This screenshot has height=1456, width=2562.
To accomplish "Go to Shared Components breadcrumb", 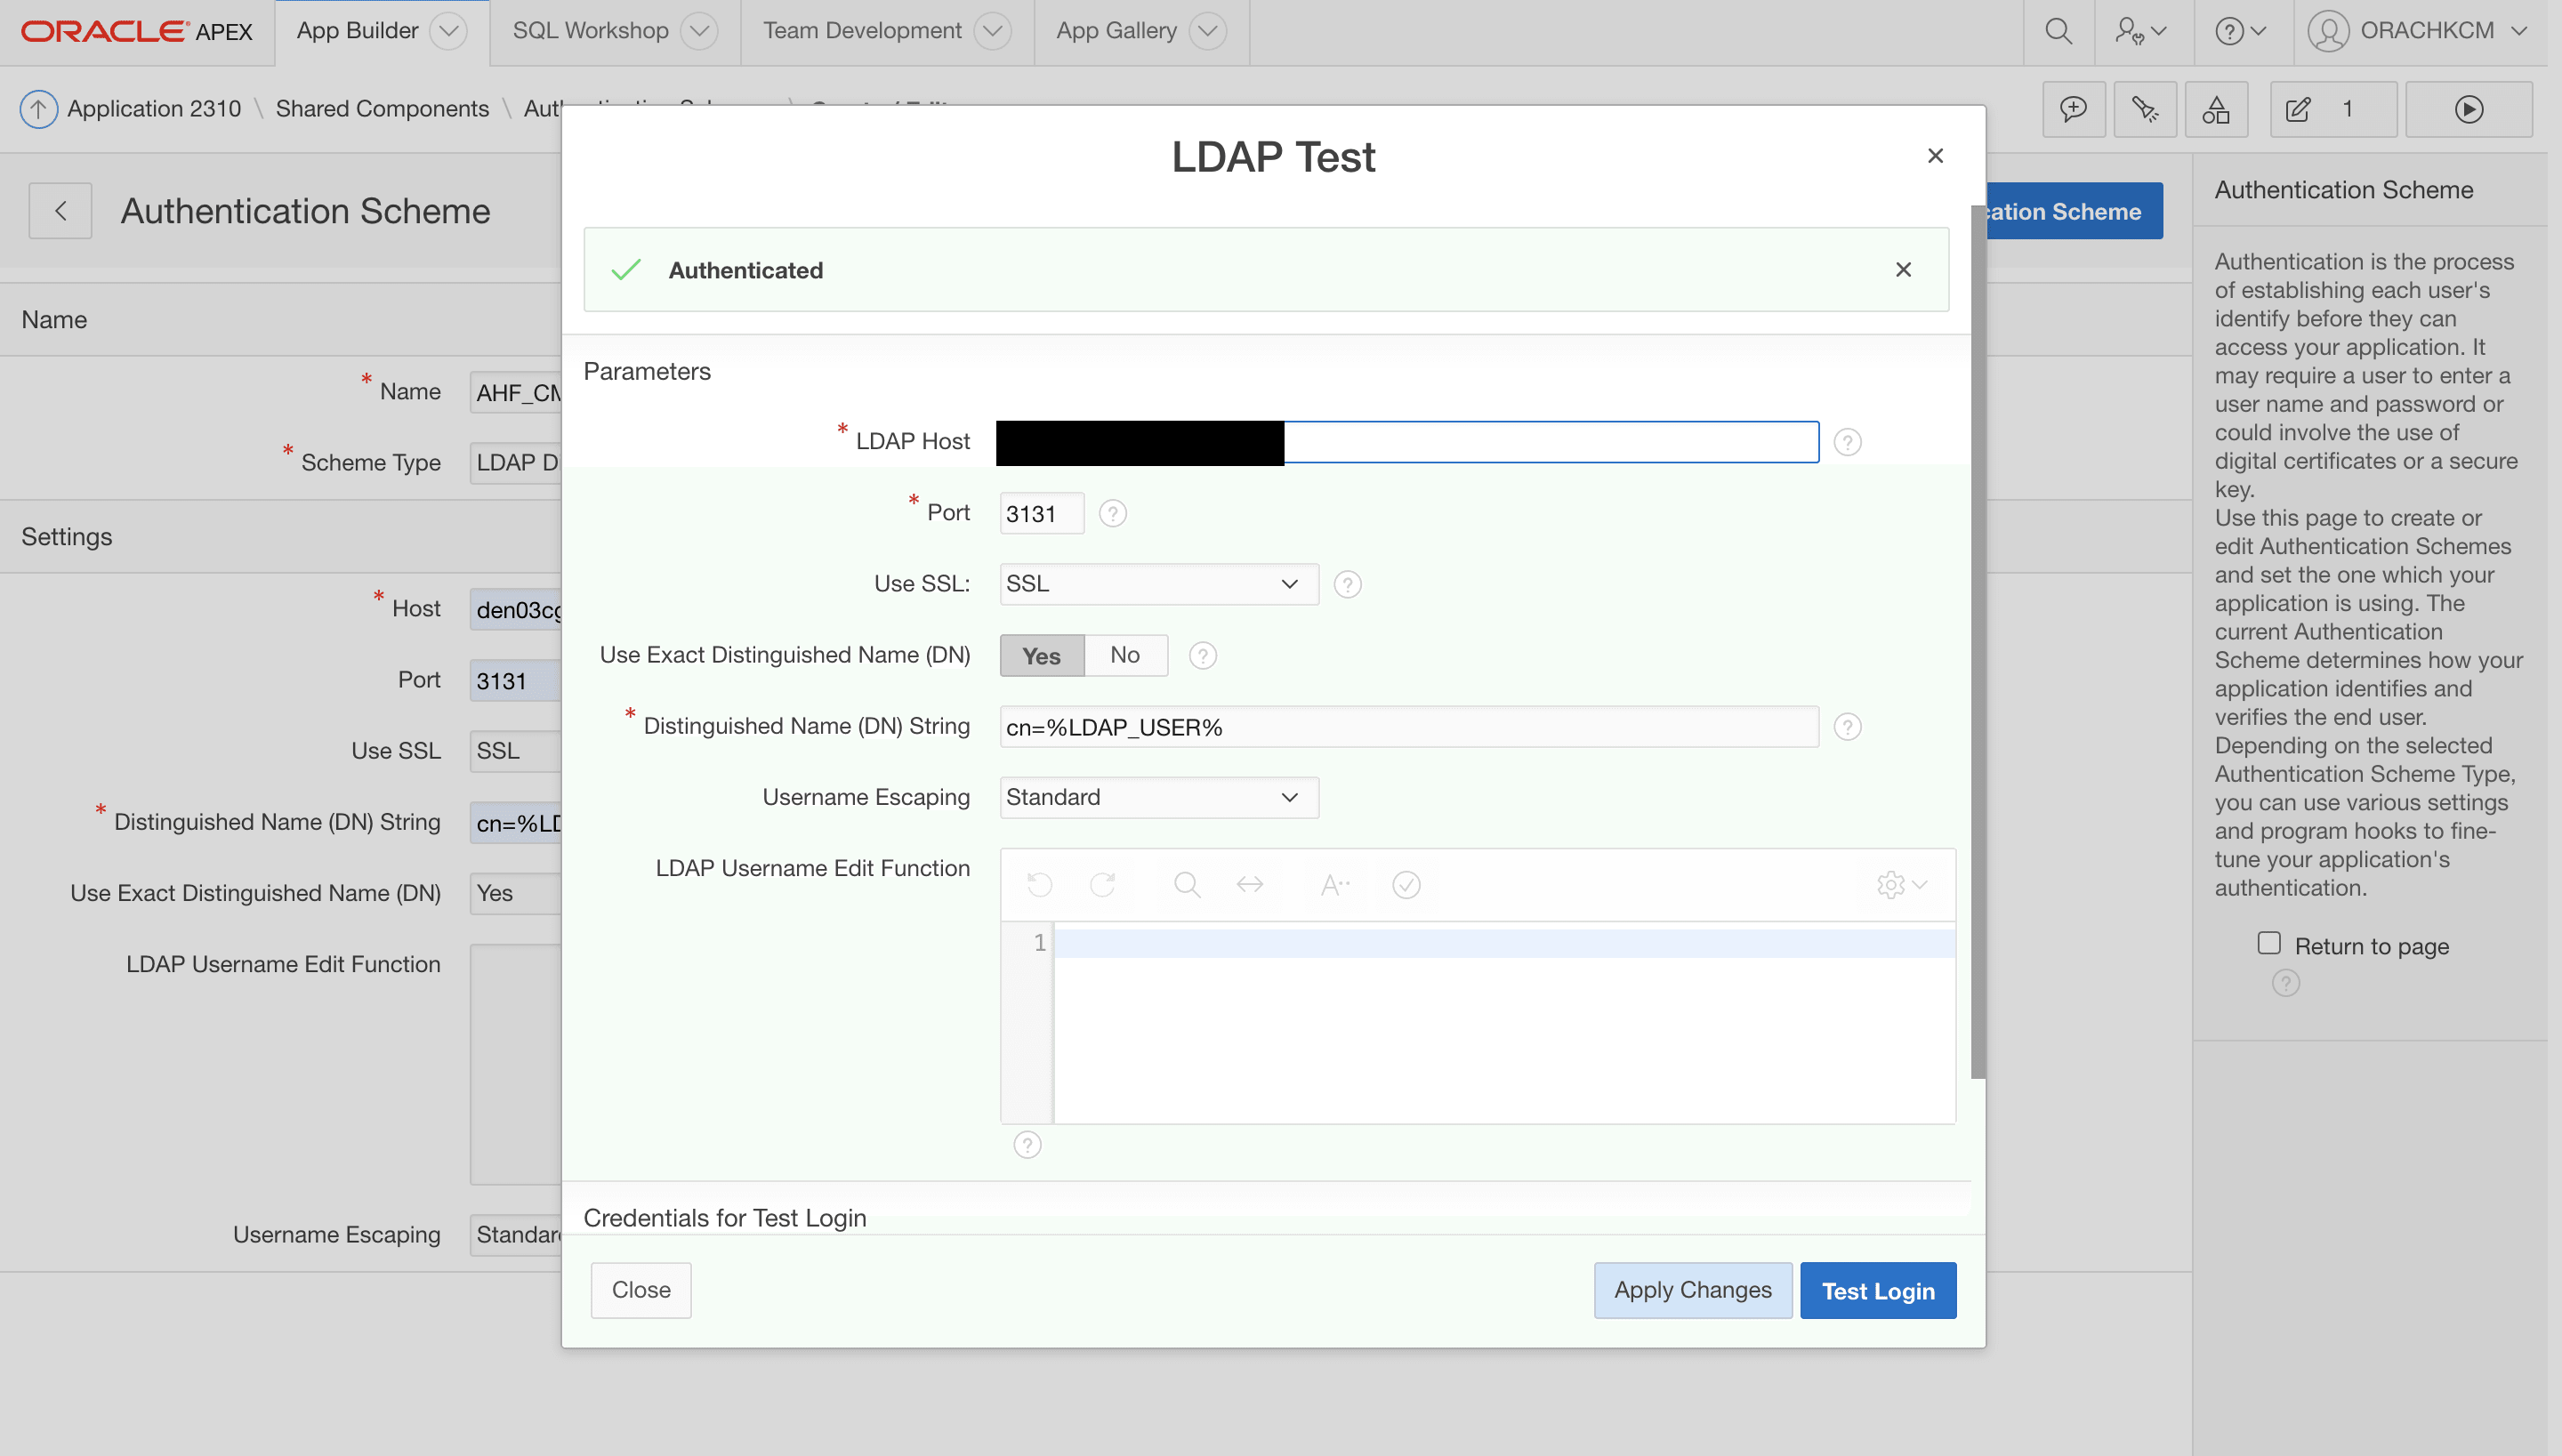I will (x=382, y=108).
